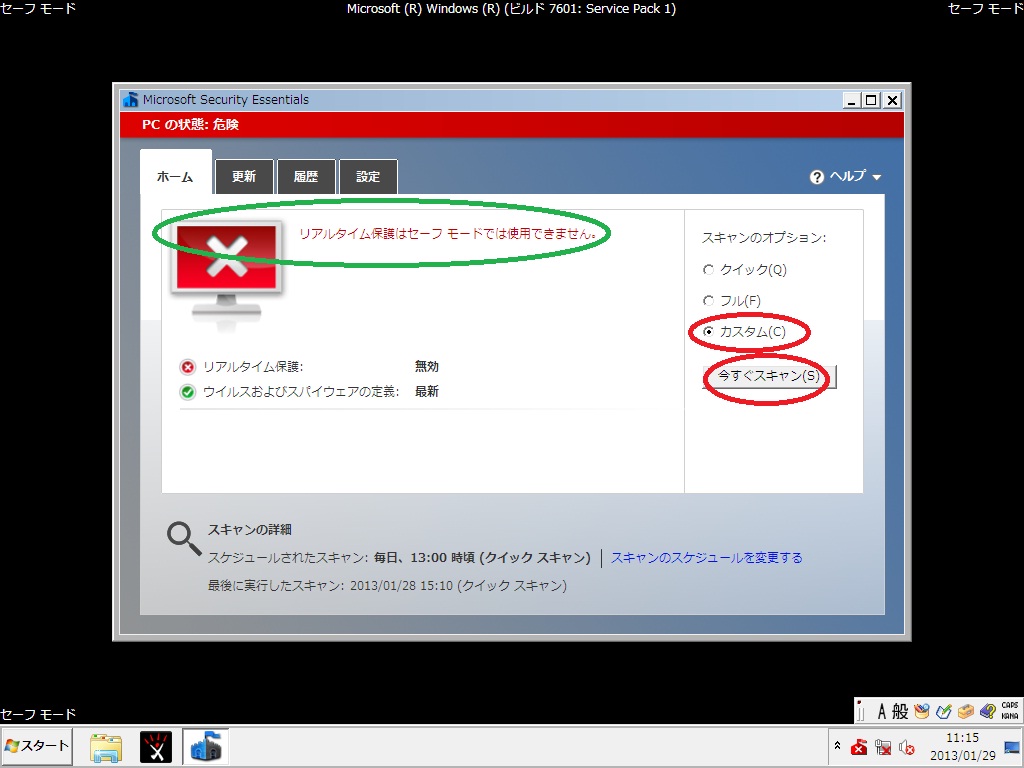Click the 最新 status value
Image resolution: width=1024 pixels, height=768 pixels.
coord(426,391)
